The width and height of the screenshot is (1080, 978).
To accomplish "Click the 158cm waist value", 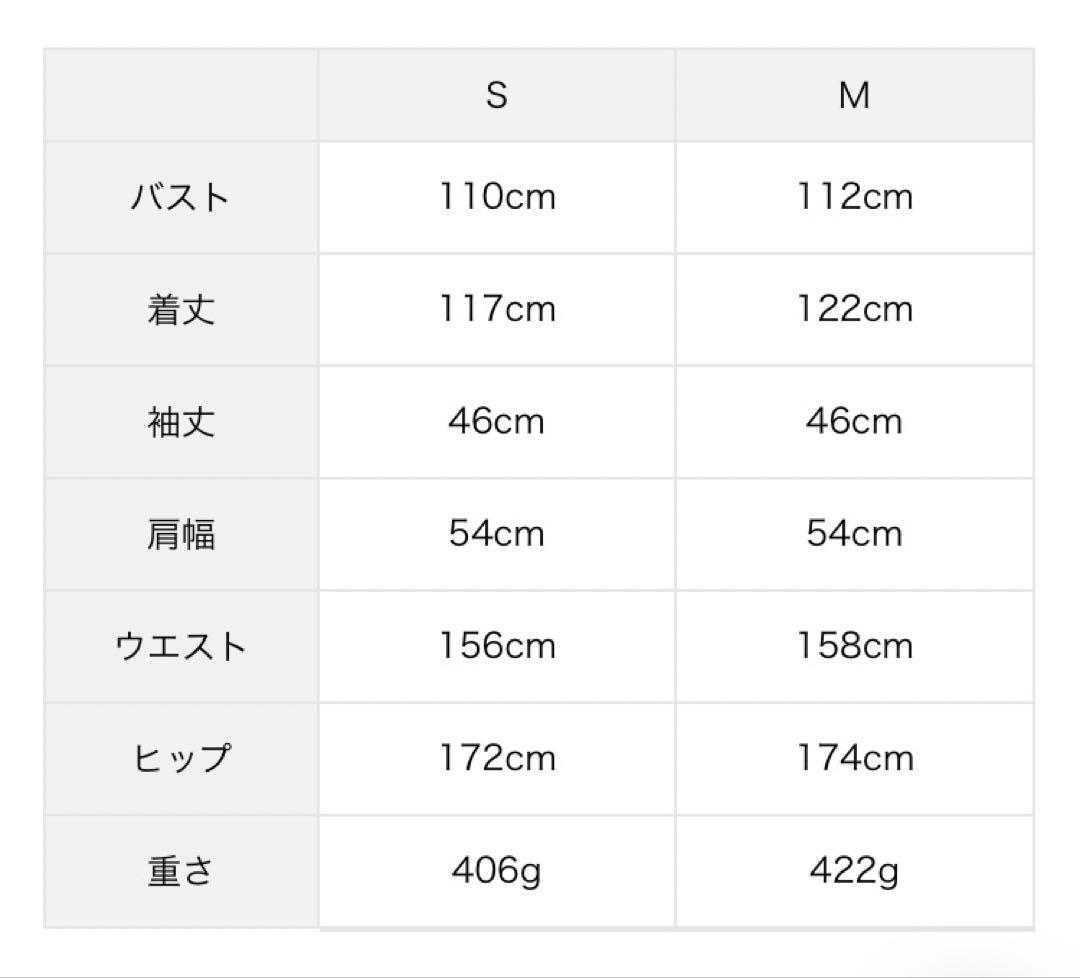I will [854, 646].
